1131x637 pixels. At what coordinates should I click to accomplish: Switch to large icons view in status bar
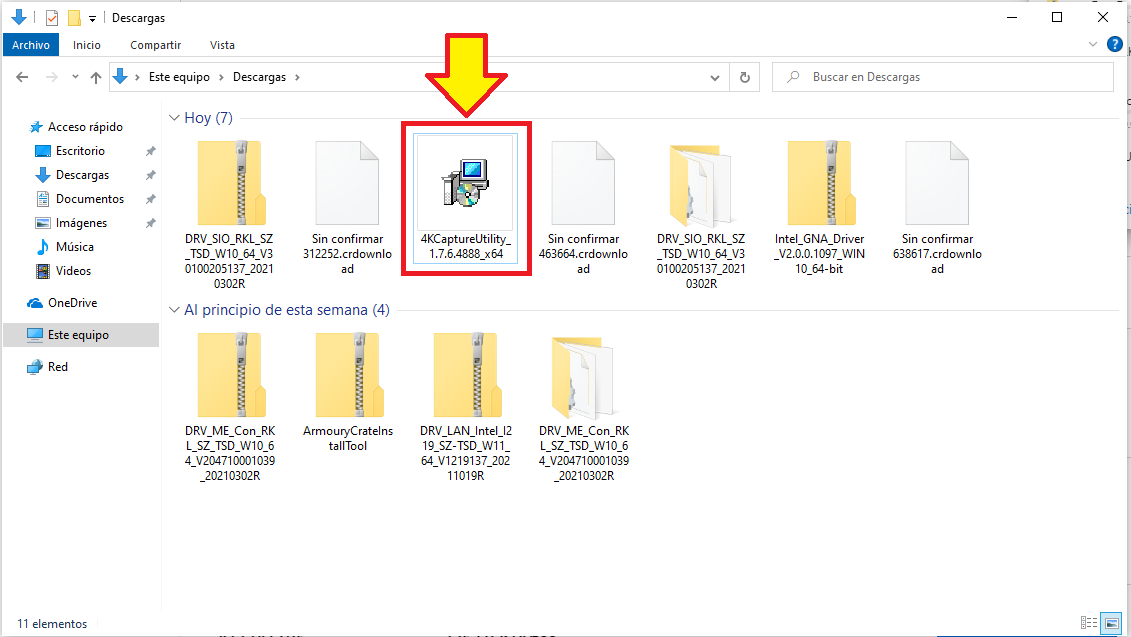(1110, 623)
